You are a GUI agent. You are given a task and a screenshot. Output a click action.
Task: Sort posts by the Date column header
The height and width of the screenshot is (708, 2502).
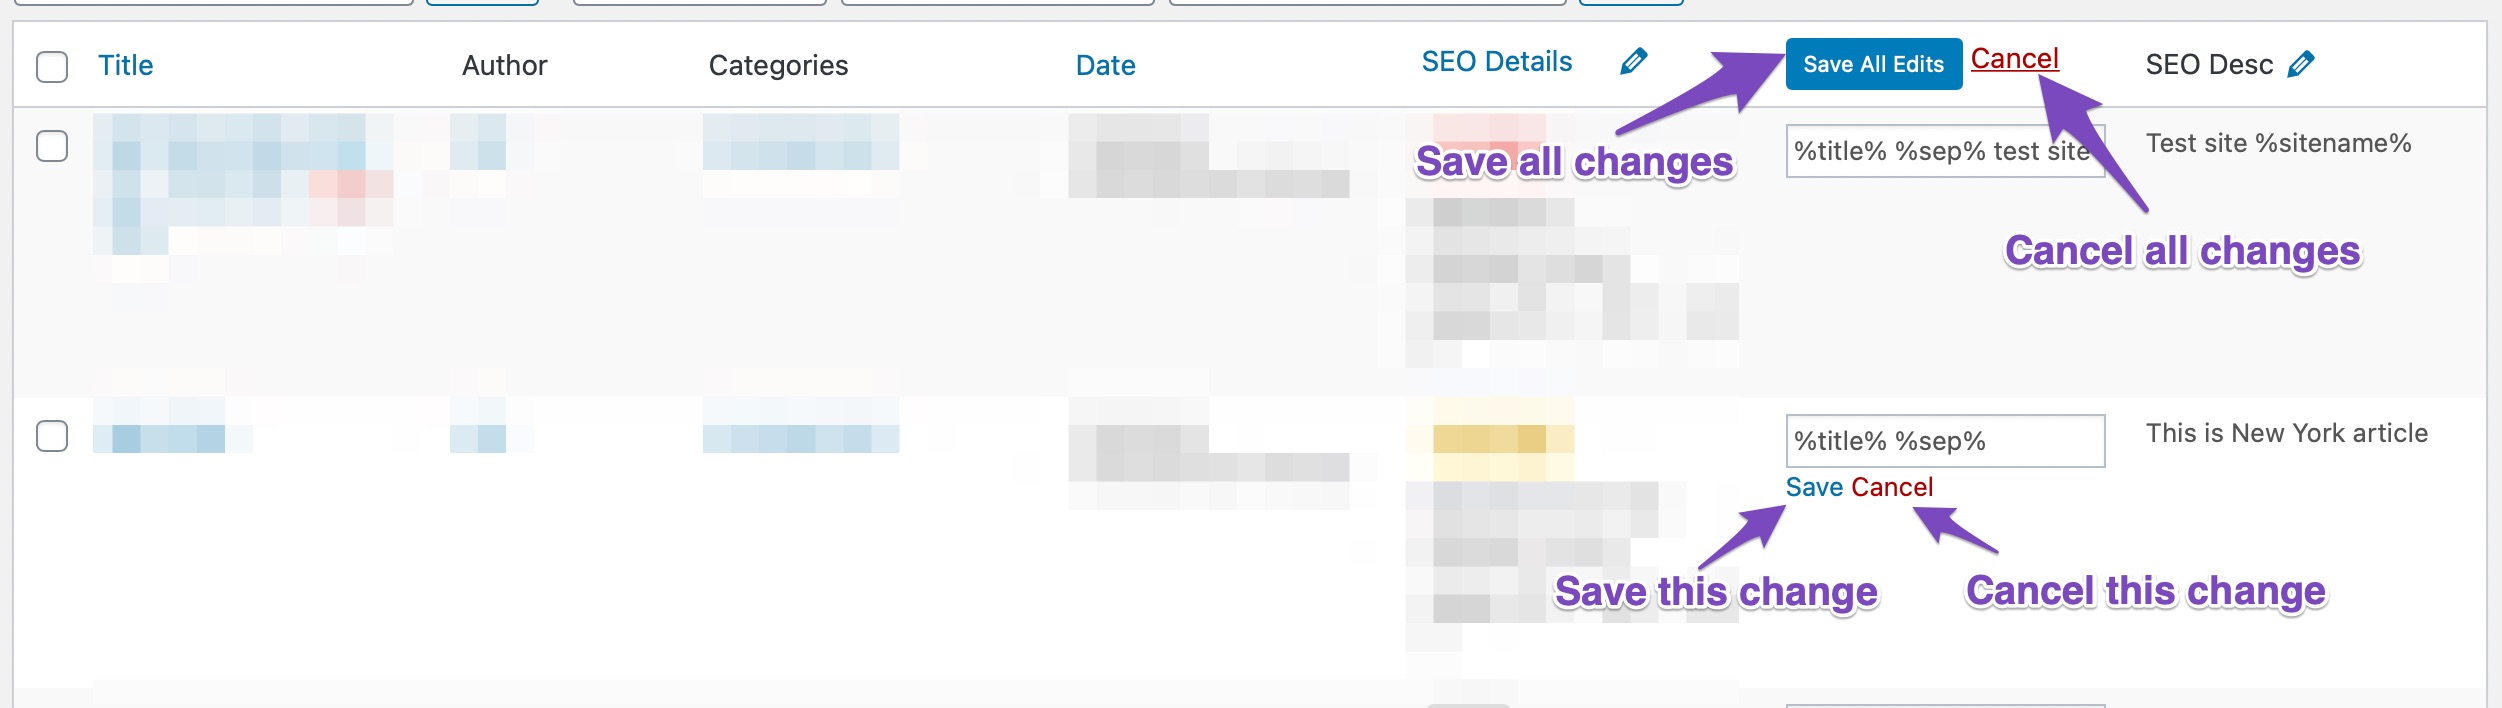point(1105,66)
